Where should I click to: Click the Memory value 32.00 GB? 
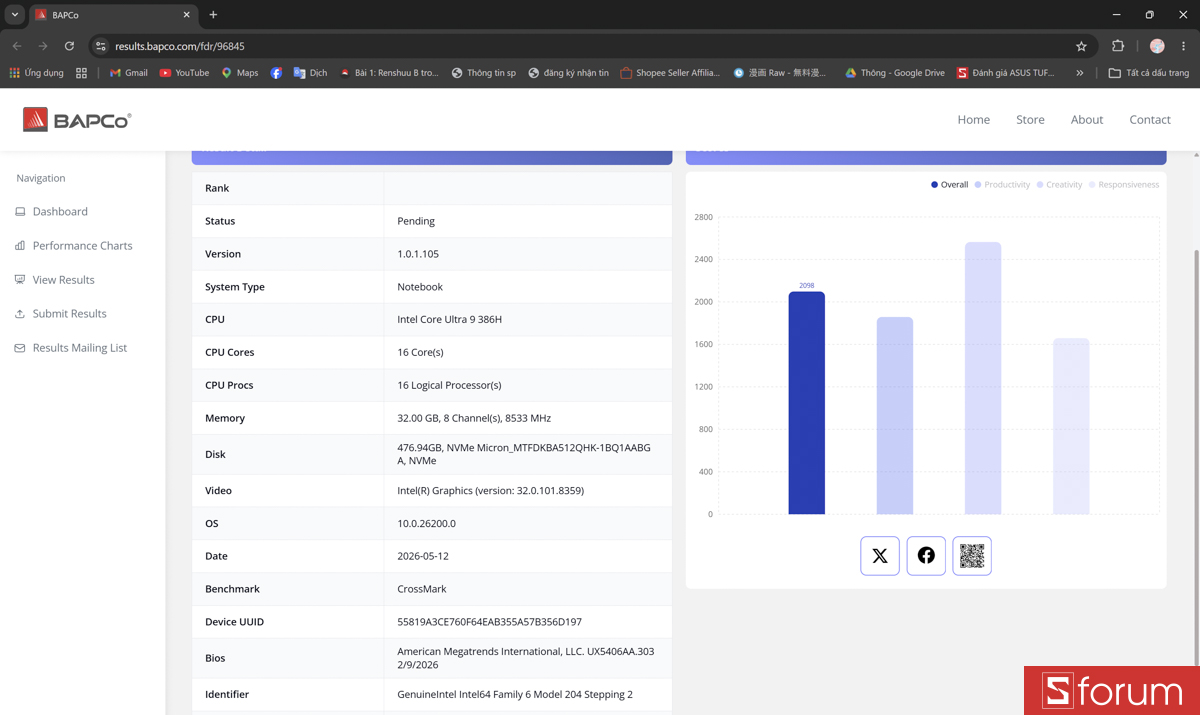coord(474,418)
